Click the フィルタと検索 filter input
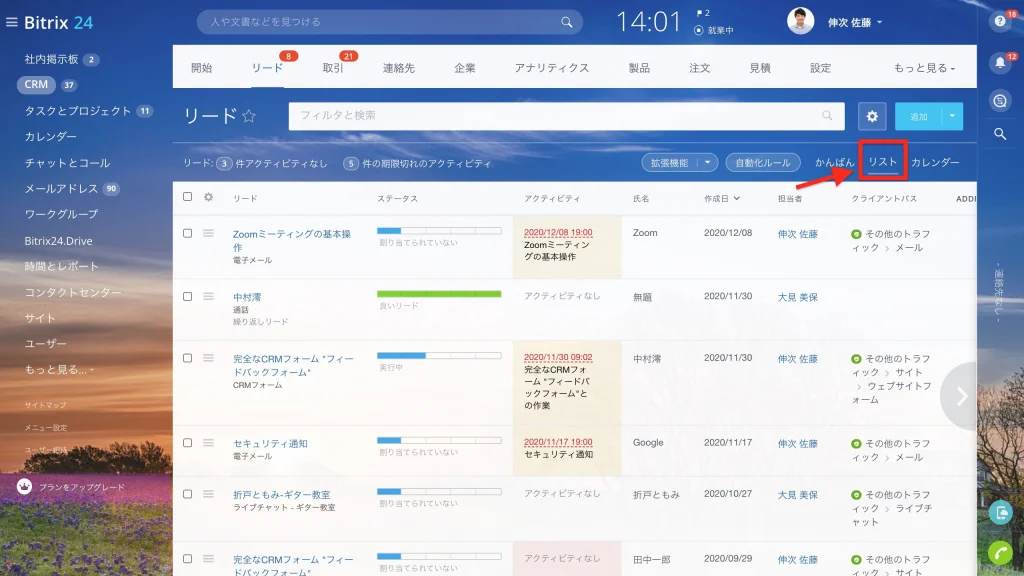Image resolution: width=1024 pixels, height=576 pixels. (566, 116)
